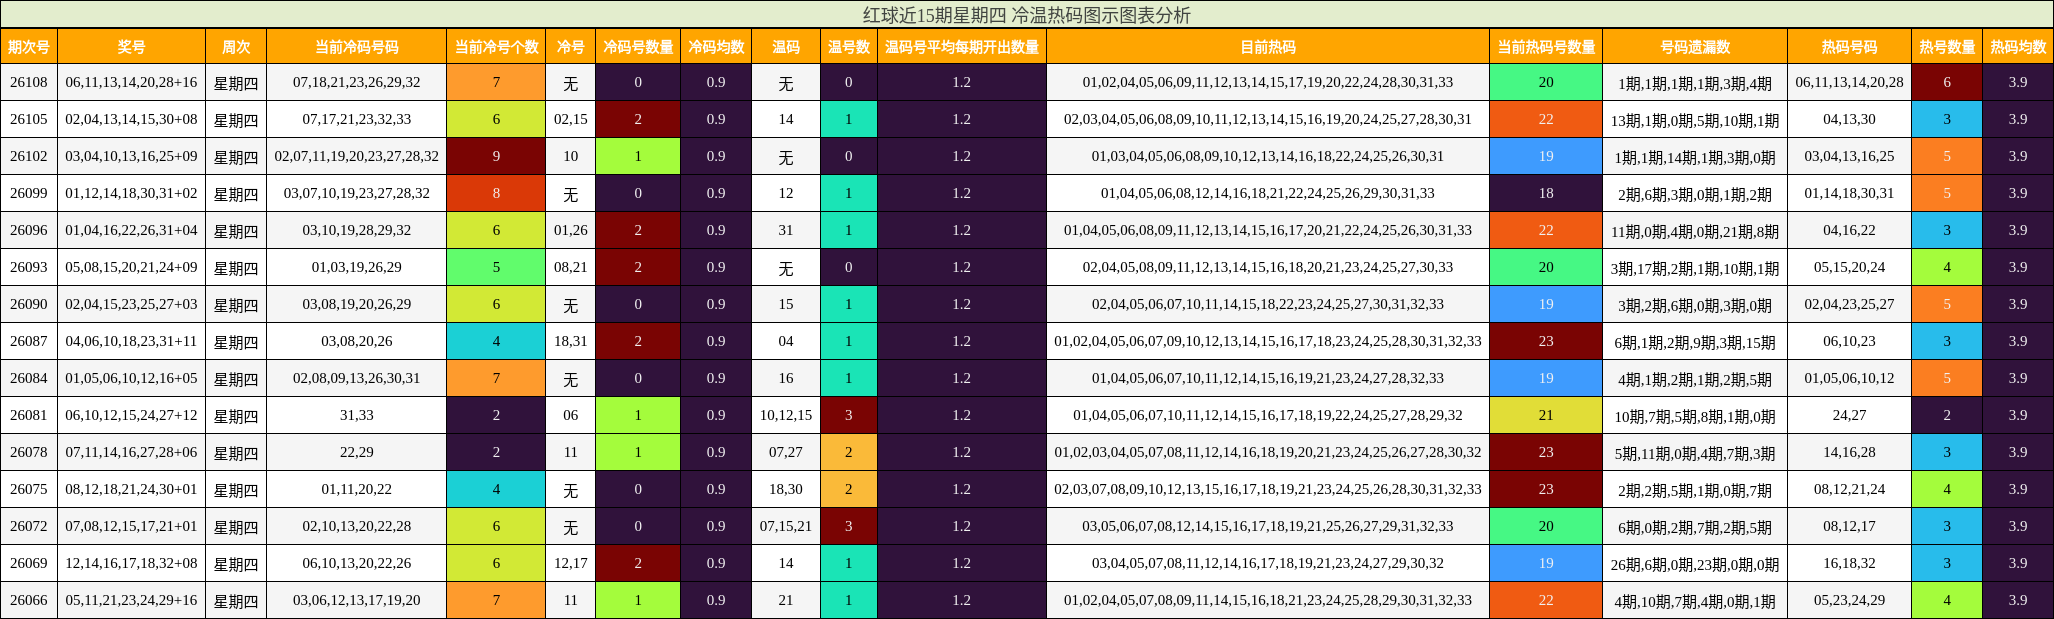2054x619 pixels.
Task: Click warm code cell 10,12,15
Action: tap(786, 415)
